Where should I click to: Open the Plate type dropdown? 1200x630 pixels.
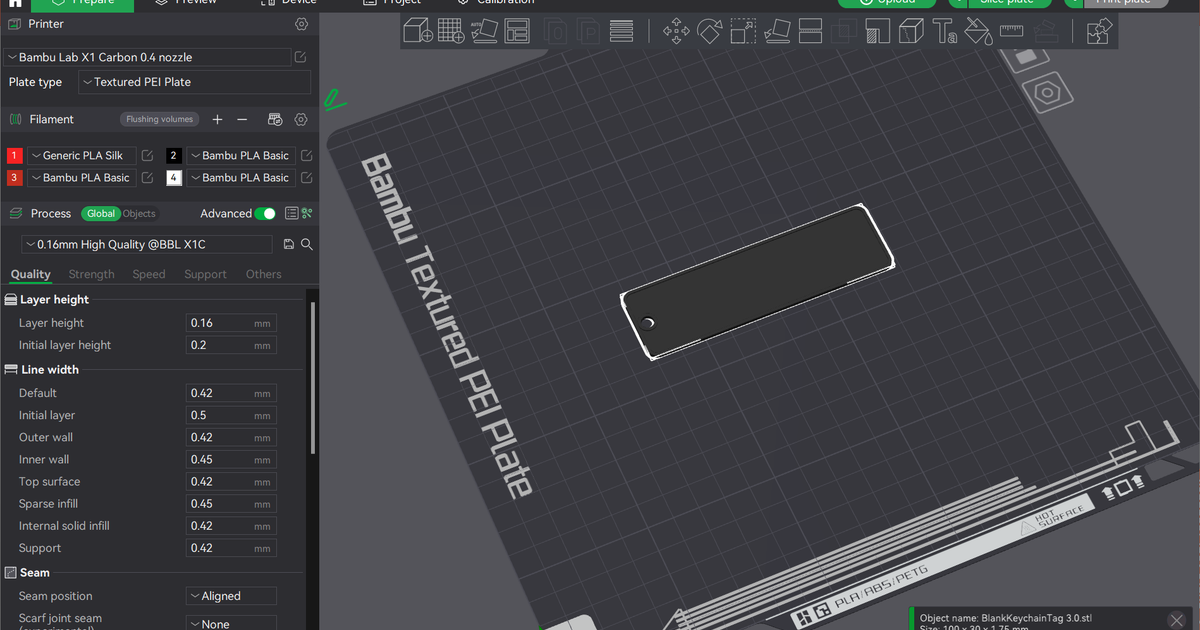194,82
